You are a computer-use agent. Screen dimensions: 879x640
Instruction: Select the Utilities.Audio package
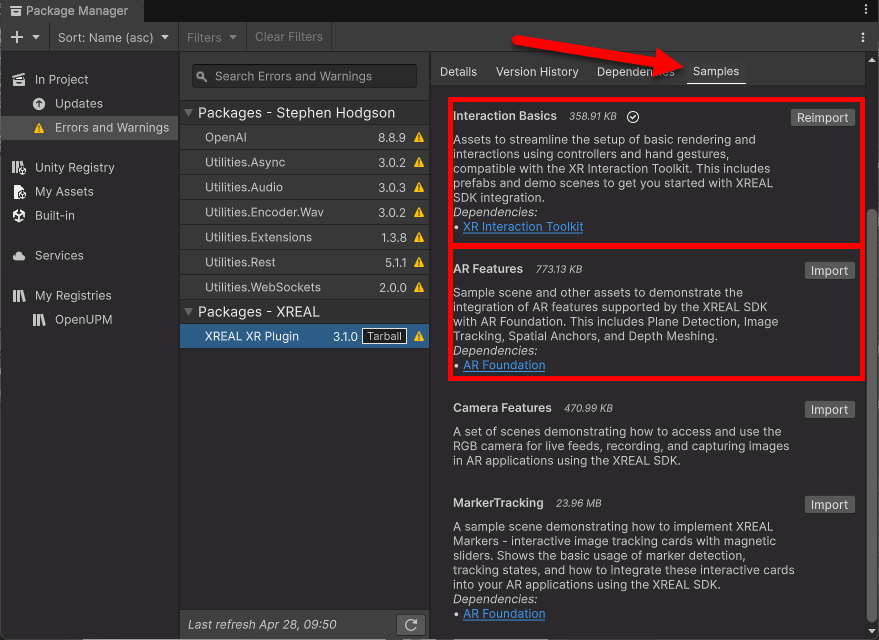point(304,187)
